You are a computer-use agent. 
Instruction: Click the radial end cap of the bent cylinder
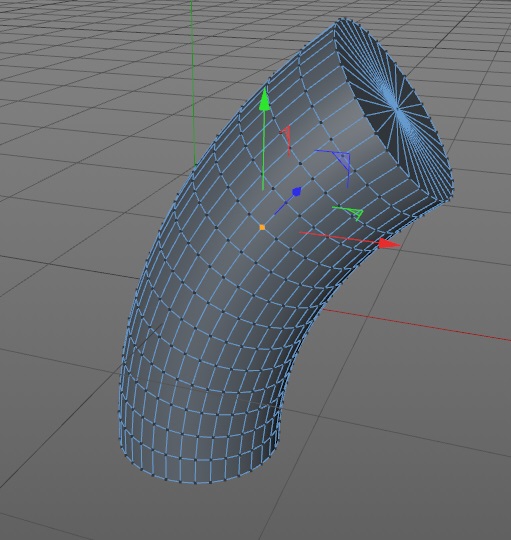[397, 110]
